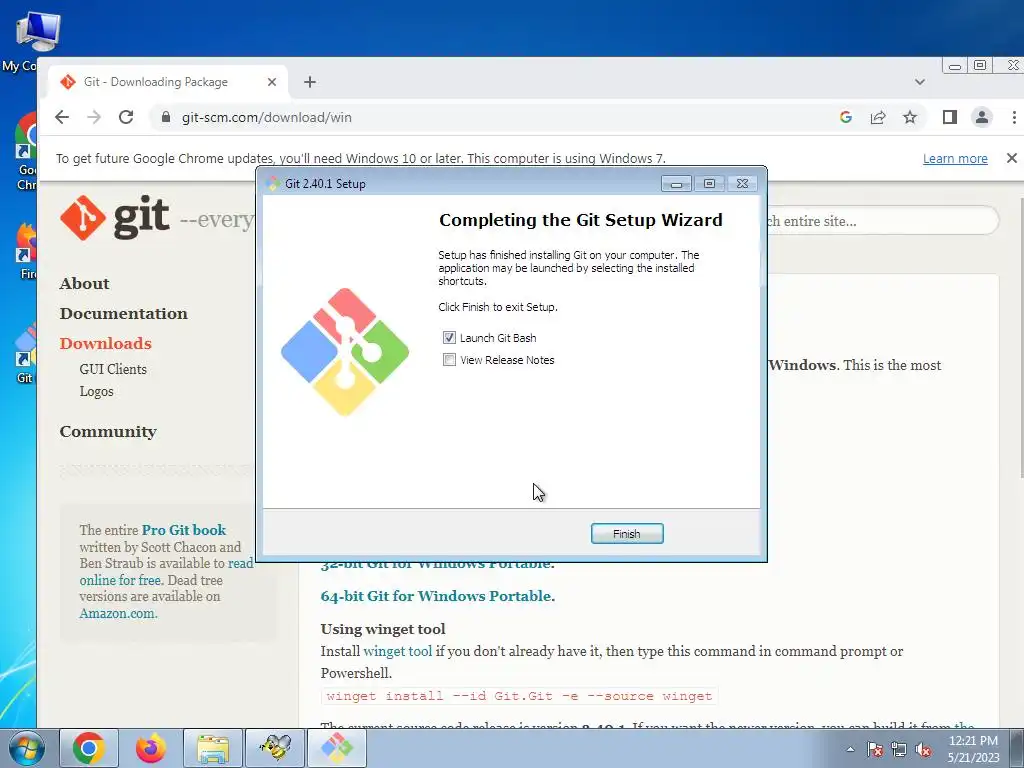Open Logos sidebar link
The height and width of the screenshot is (768, 1024).
tap(97, 391)
